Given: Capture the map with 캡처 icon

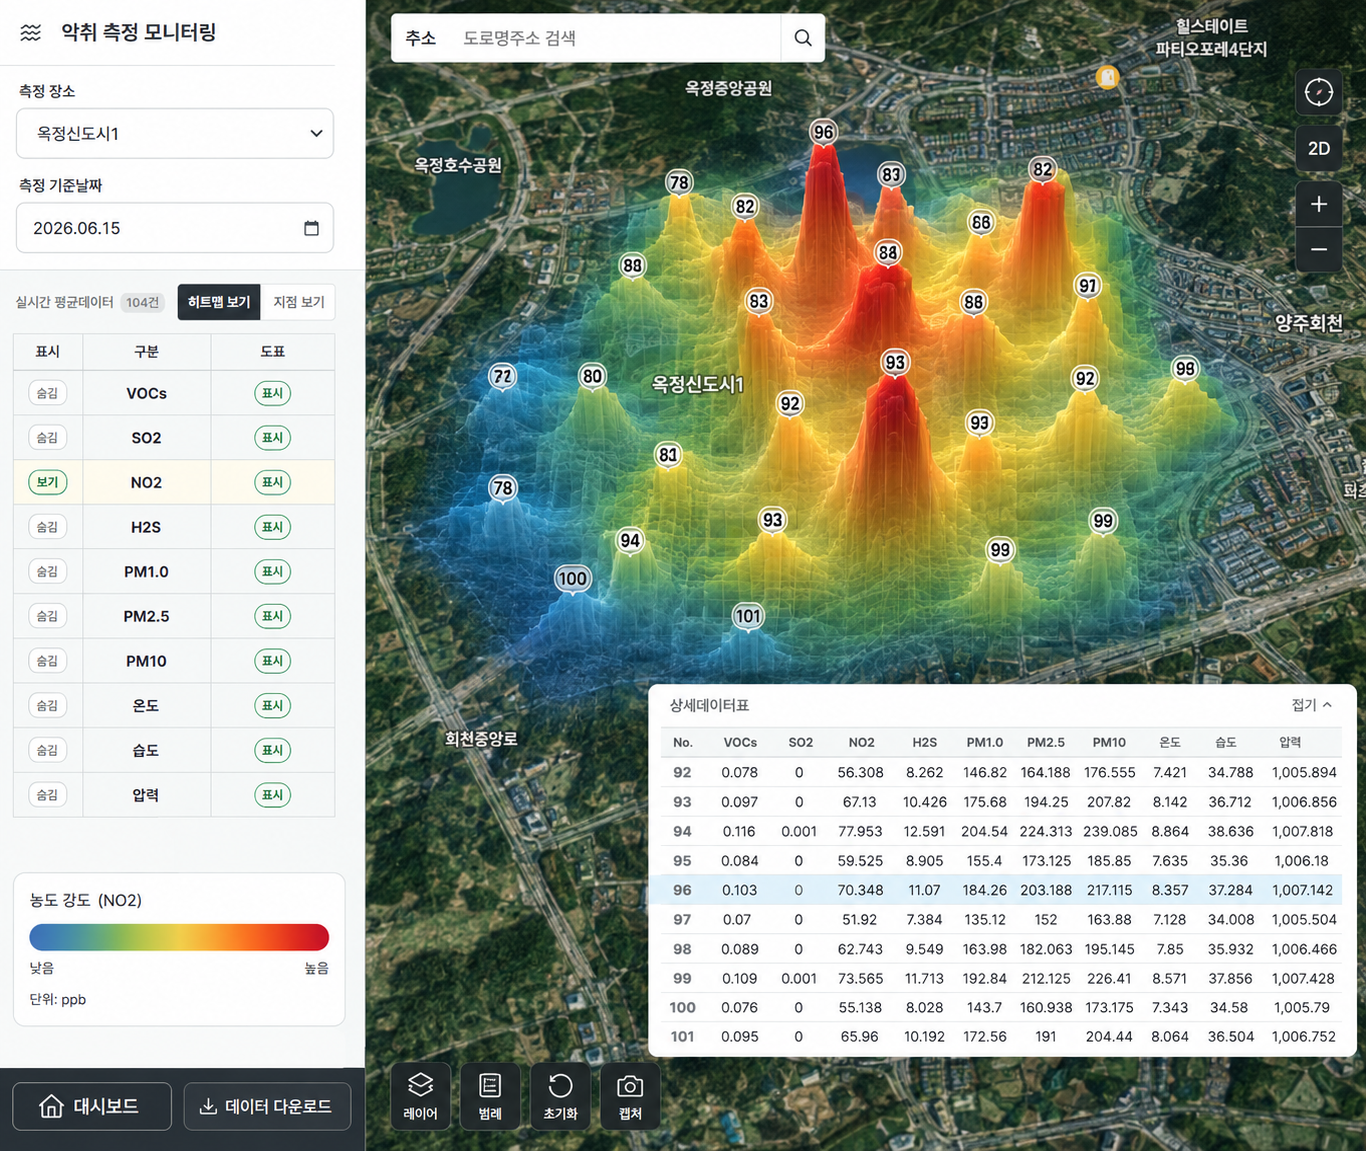Looking at the screenshot, I should pos(630,1096).
